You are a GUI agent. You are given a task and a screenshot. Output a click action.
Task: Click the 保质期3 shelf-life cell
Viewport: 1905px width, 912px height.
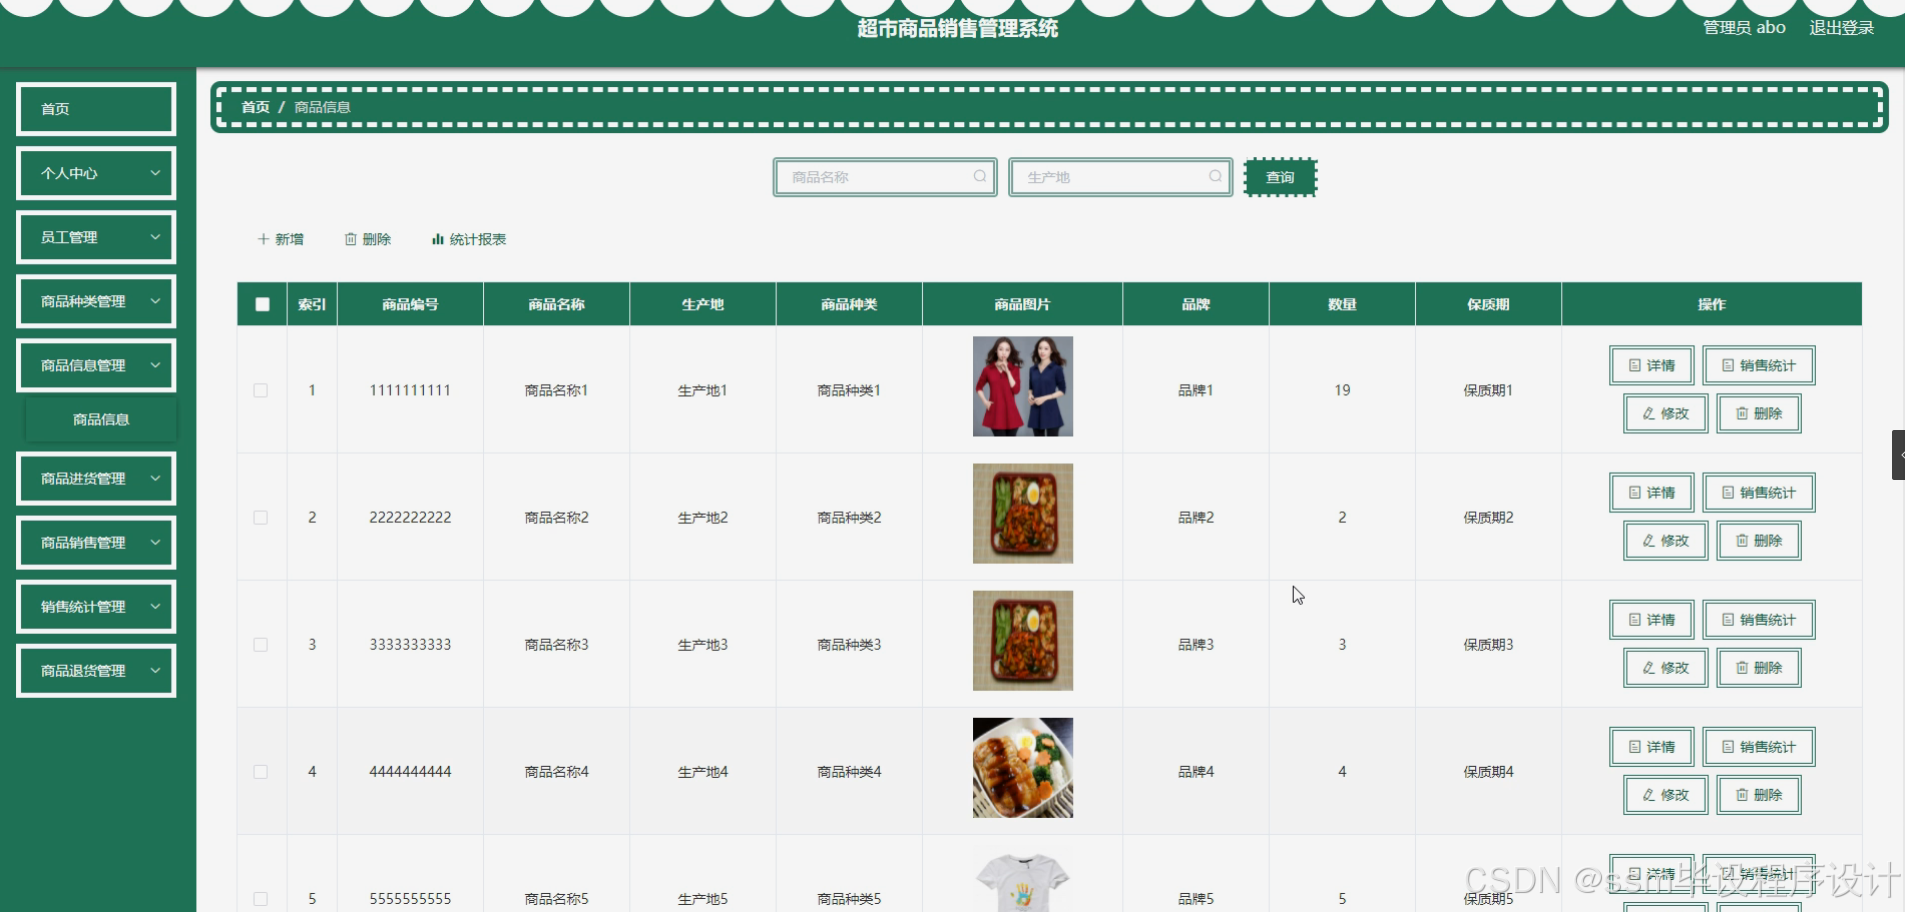pyautogui.click(x=1488, y=645)
